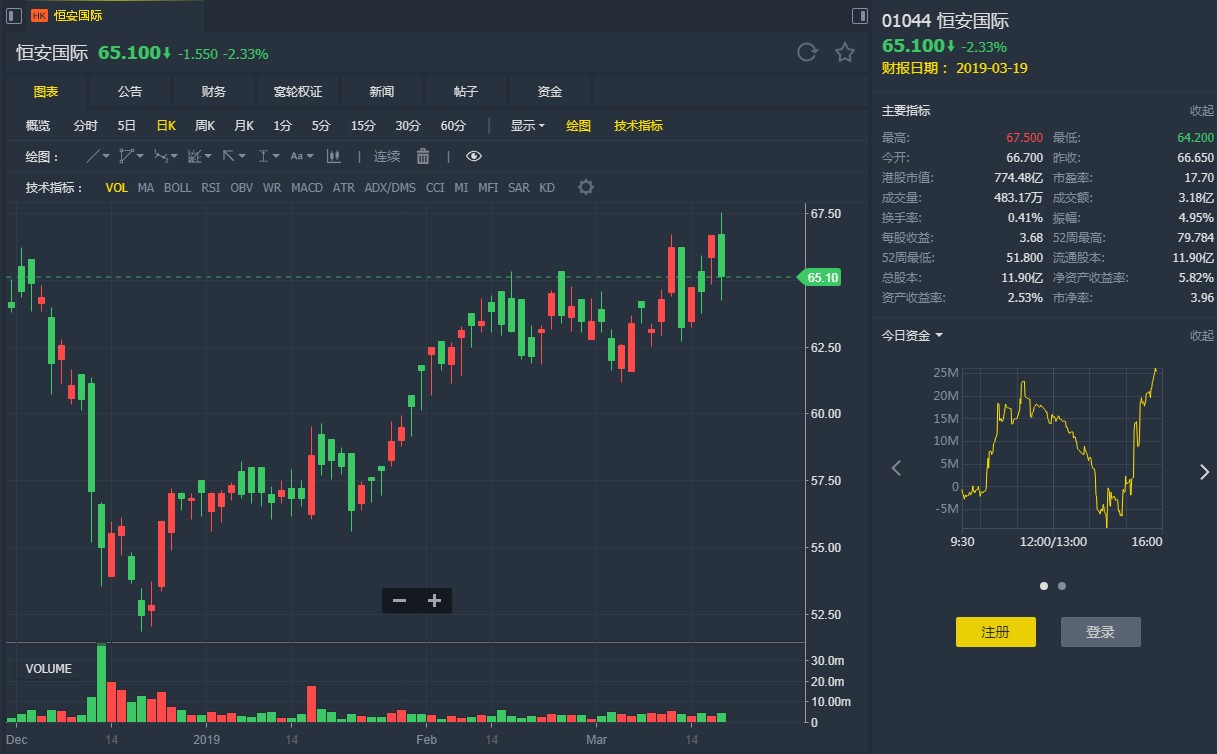Switch to the 财务 tab

pos(213,92)
